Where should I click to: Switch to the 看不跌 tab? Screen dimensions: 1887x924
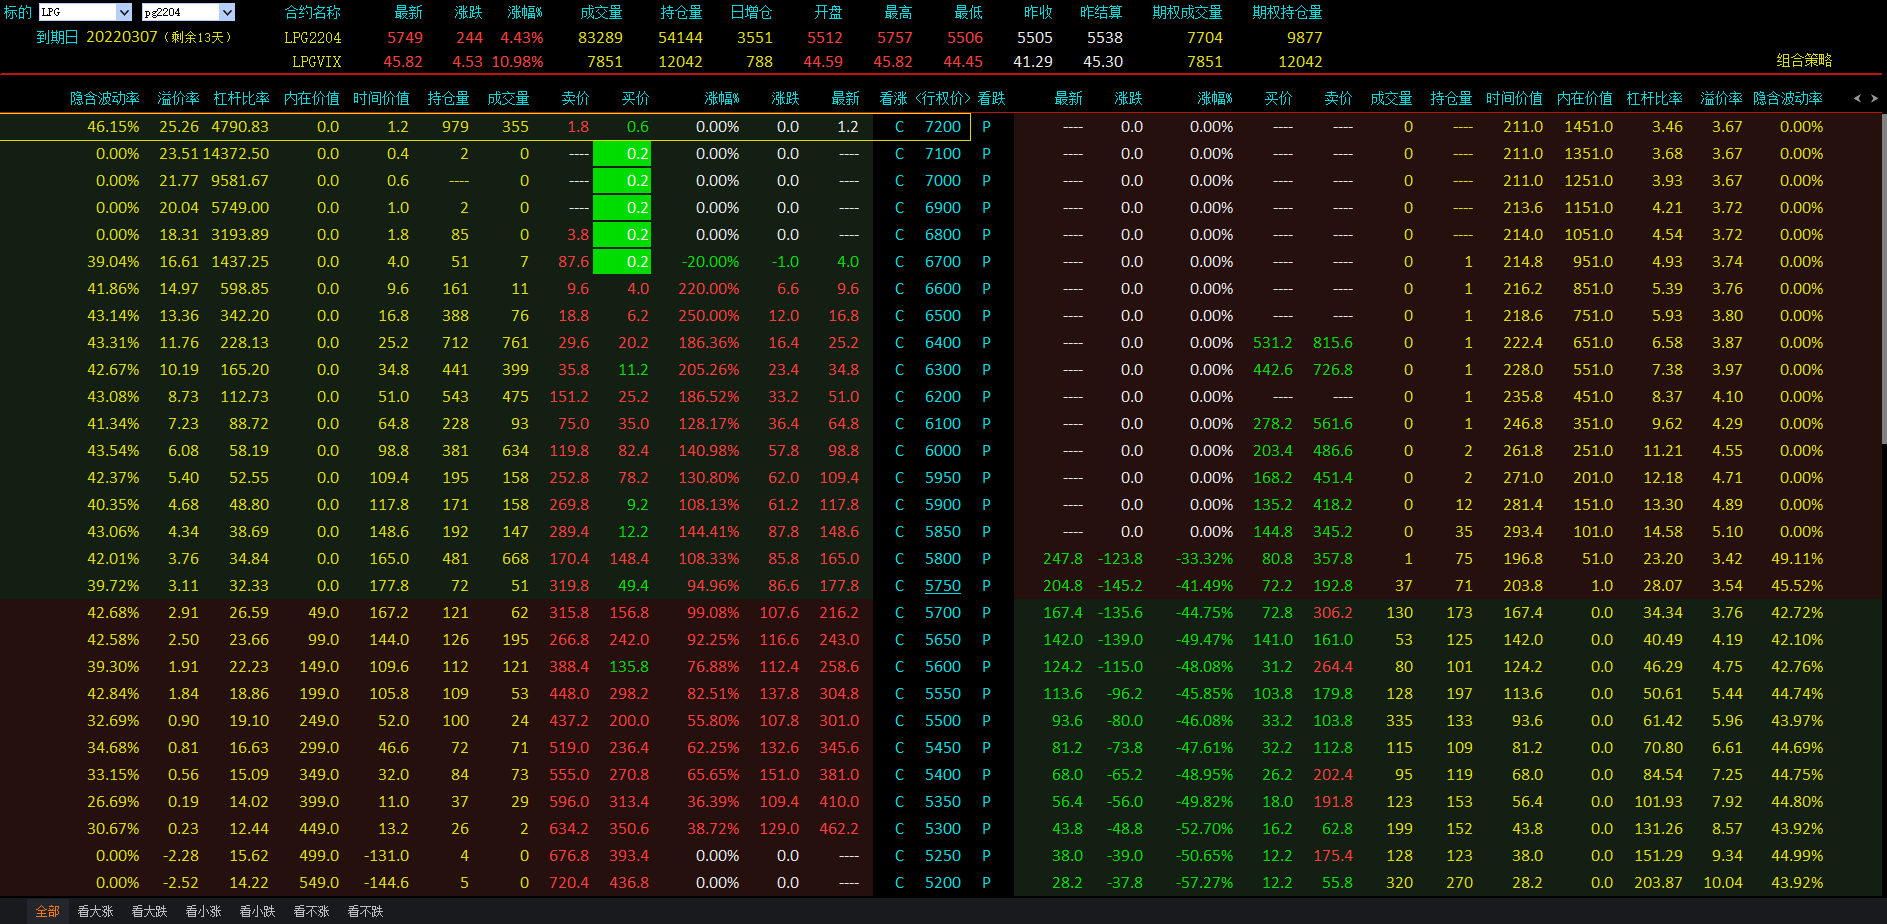(365, 911)
